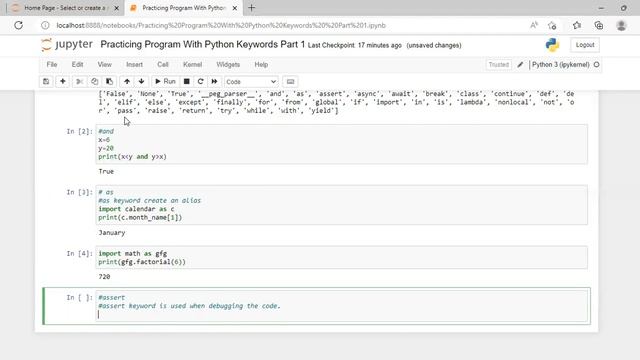The height and width of the screenshot is (360, 640).
Task: Click inside the In [2] code cell
Action: point(342,144)
